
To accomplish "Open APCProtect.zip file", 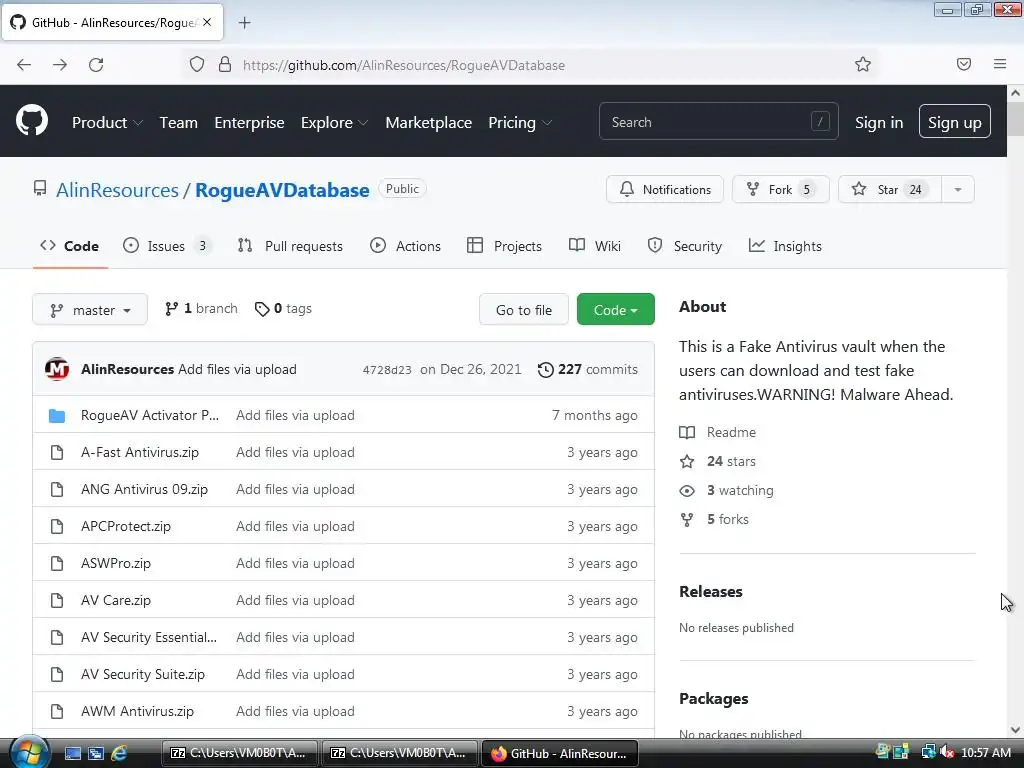I will click(x=125, y=526).
